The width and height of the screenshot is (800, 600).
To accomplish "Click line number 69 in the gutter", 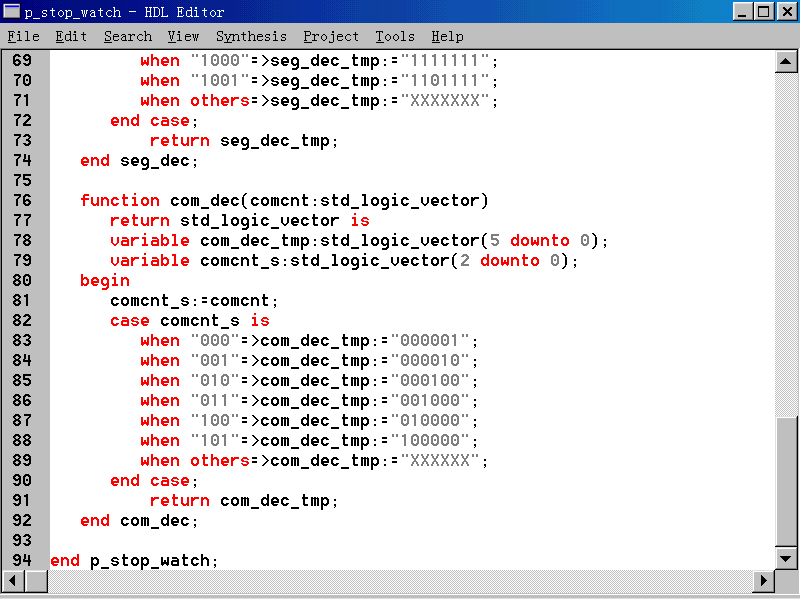I will pyautogui.click(x=22, y=60).
